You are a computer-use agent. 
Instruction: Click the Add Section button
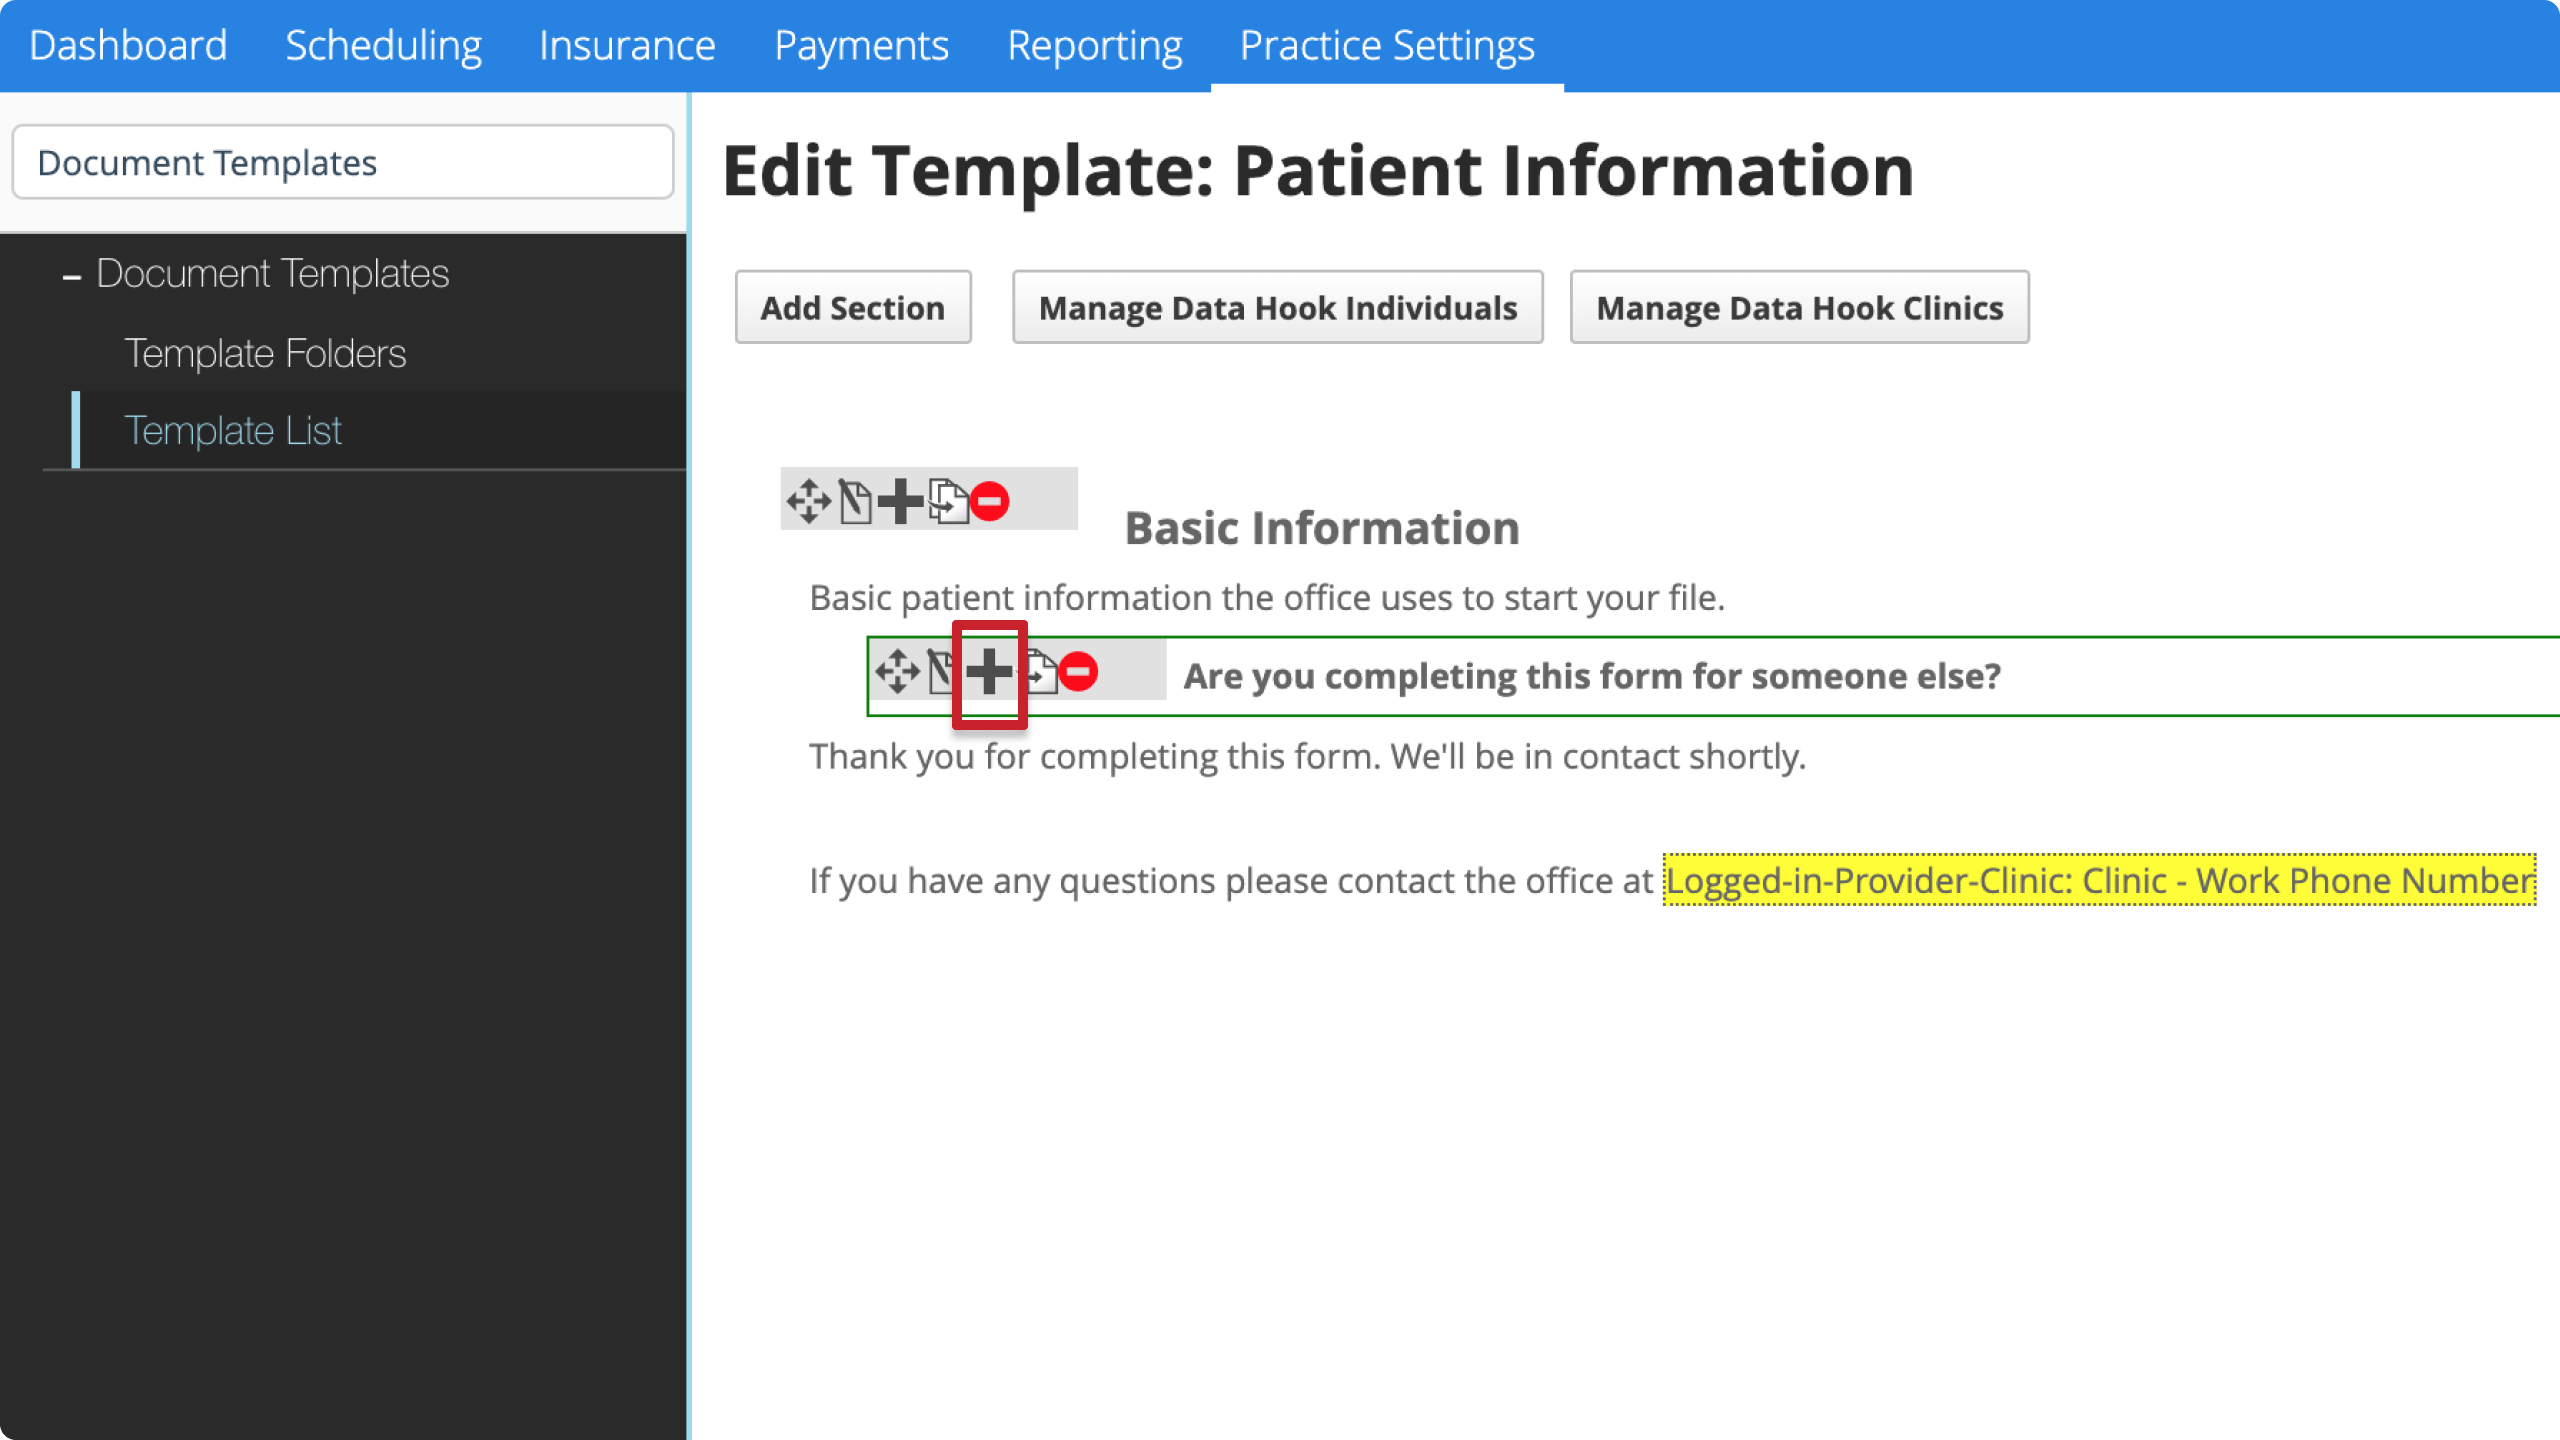click(x=853, y=308)
